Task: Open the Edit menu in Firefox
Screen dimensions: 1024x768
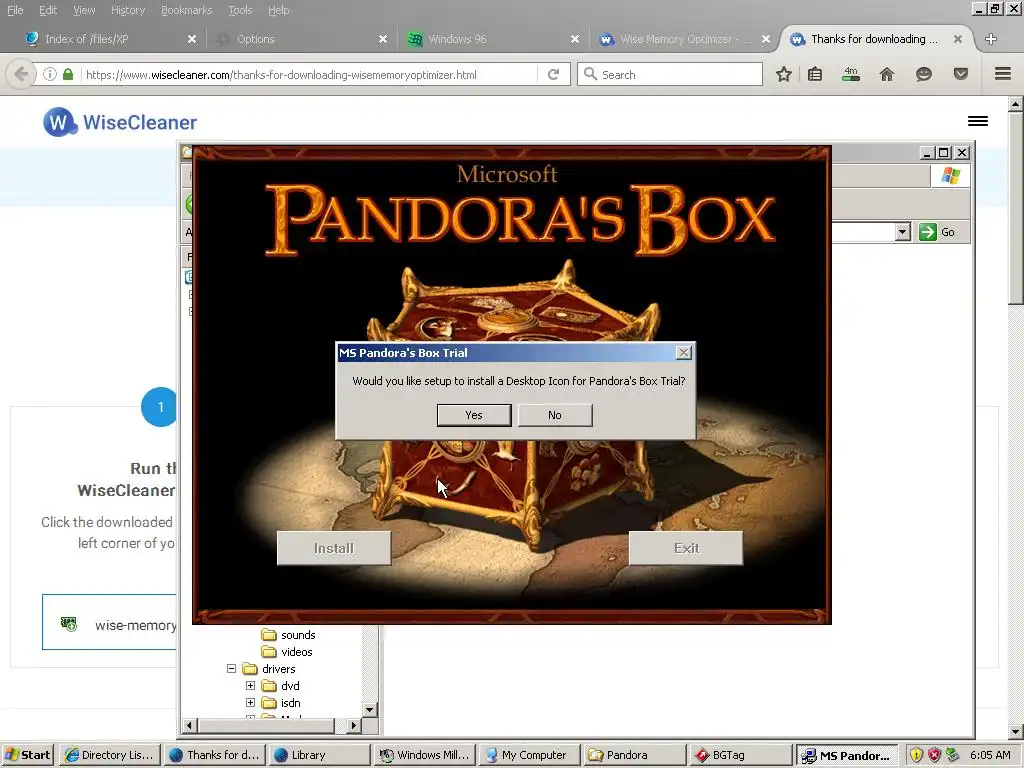Action: [48, 10]
